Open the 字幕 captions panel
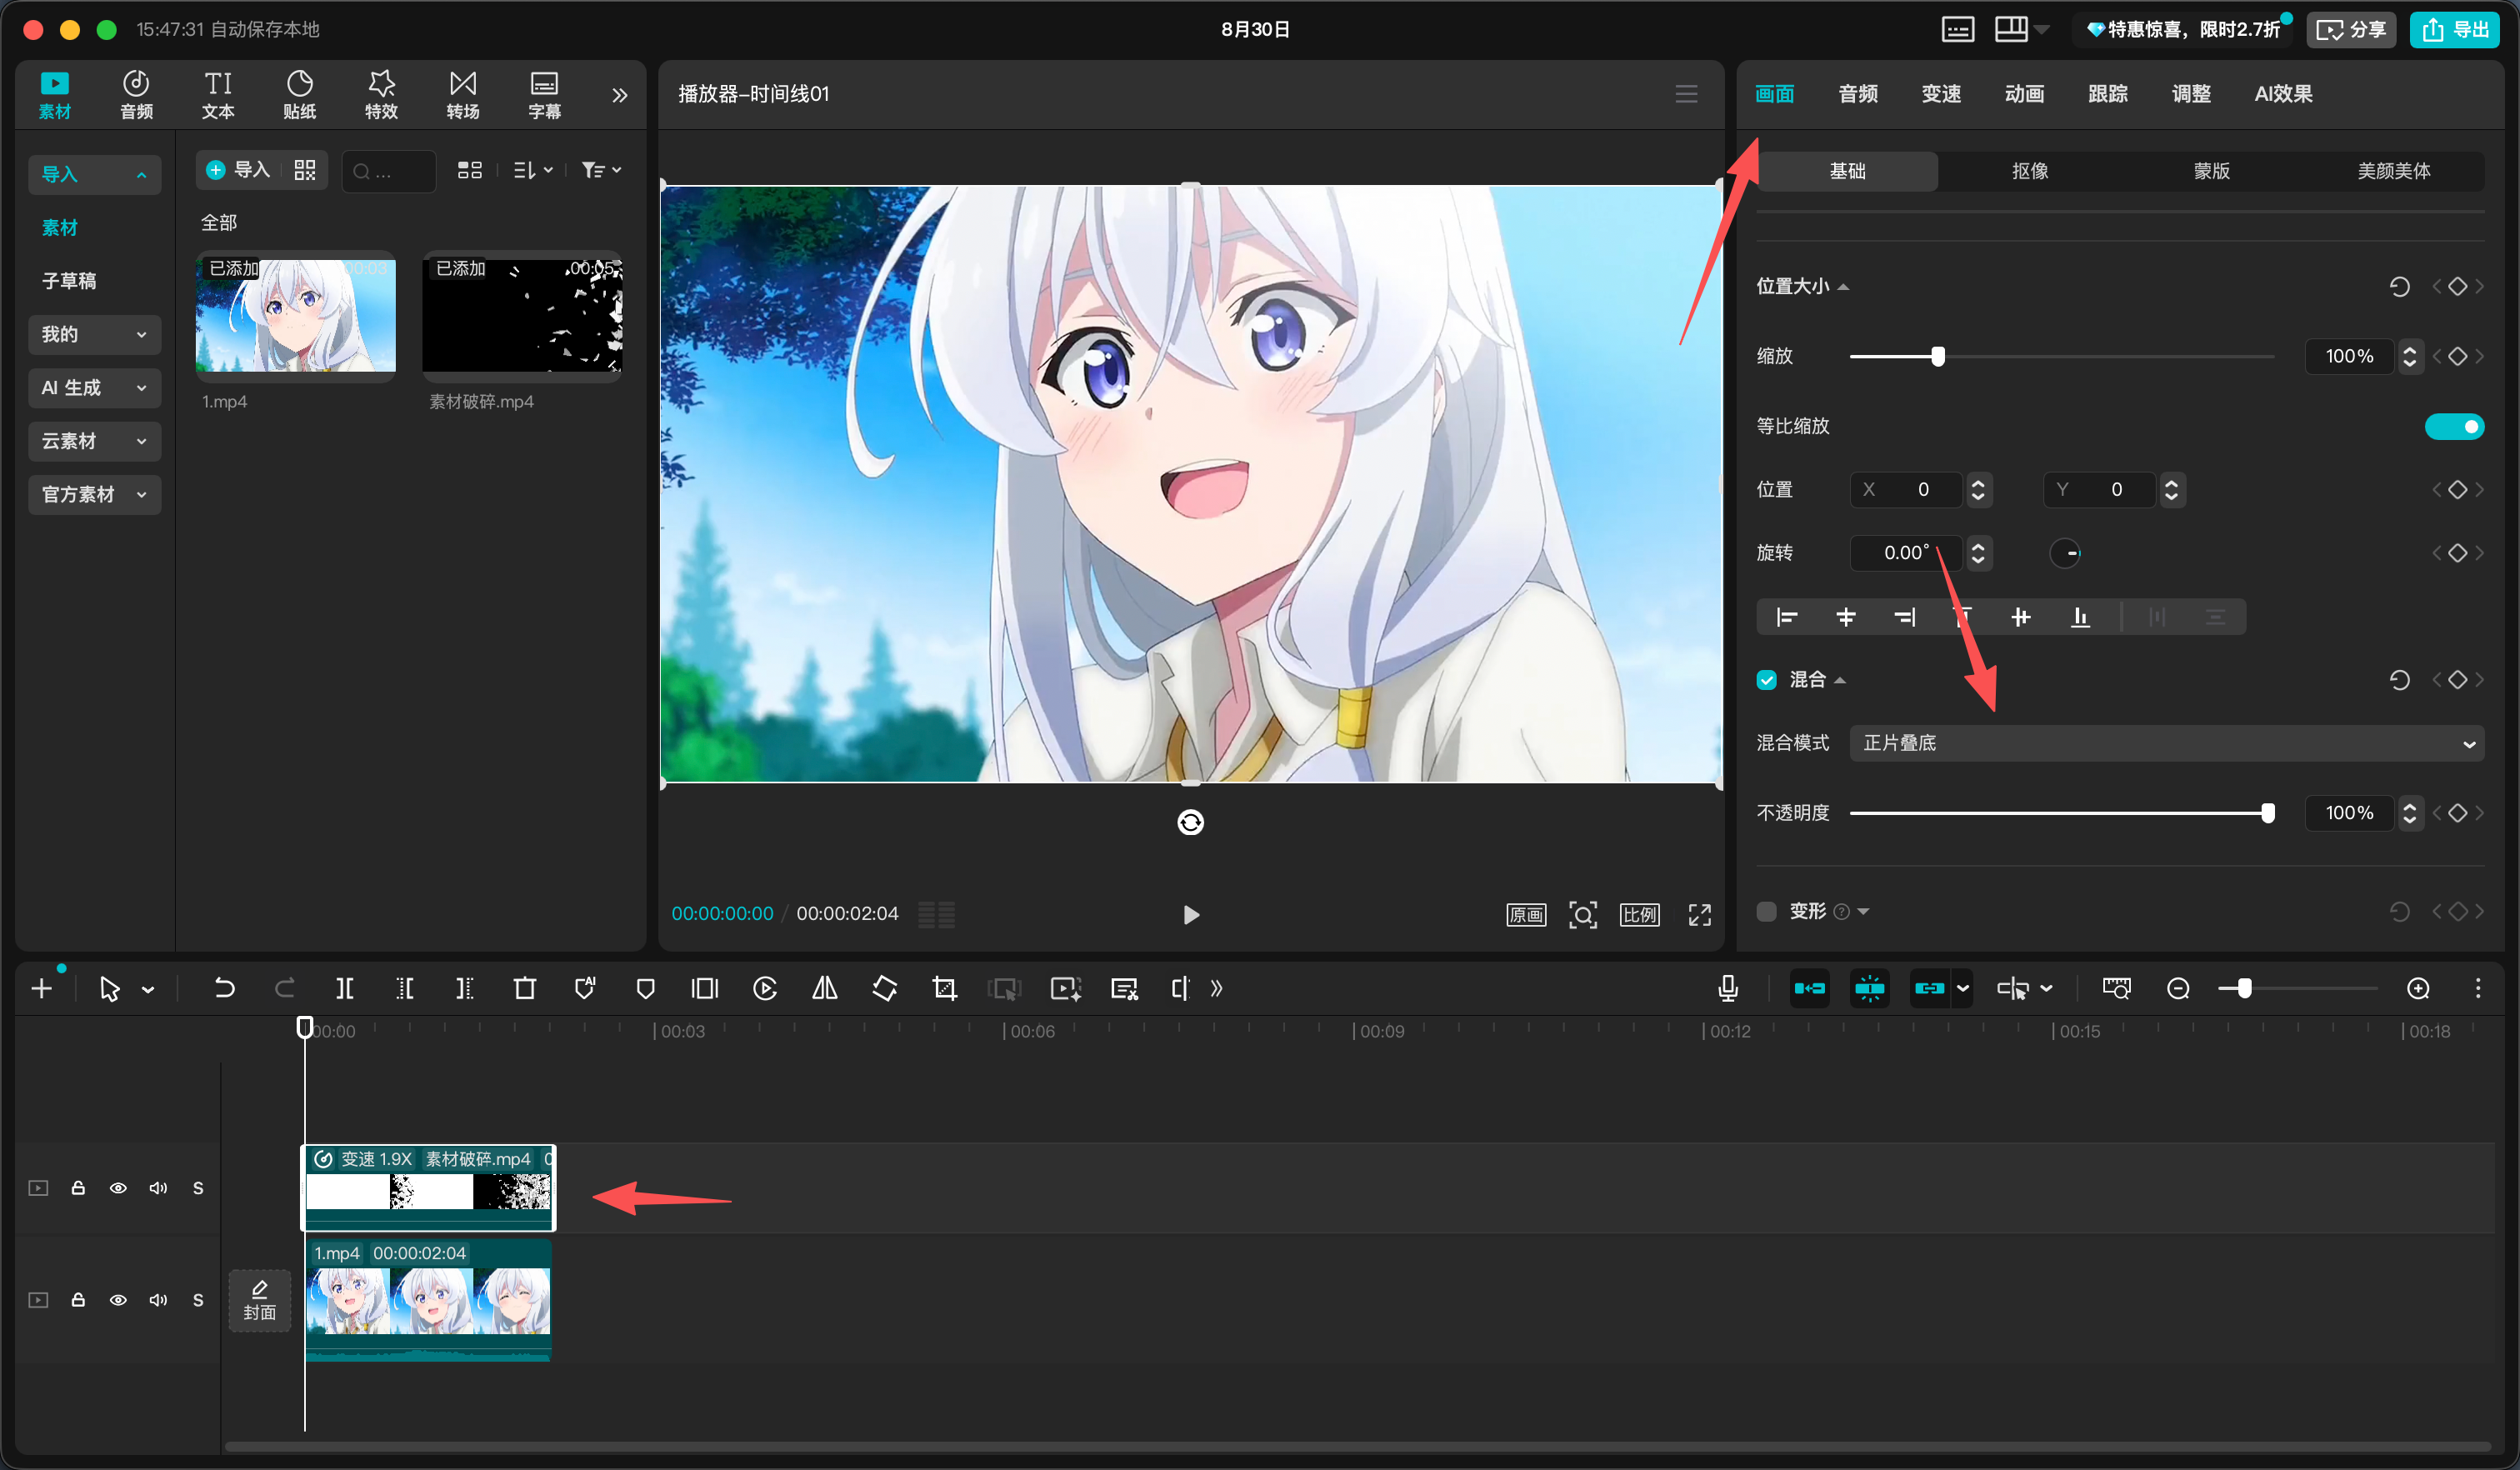 pyautogui.click(x=544, y=94)
